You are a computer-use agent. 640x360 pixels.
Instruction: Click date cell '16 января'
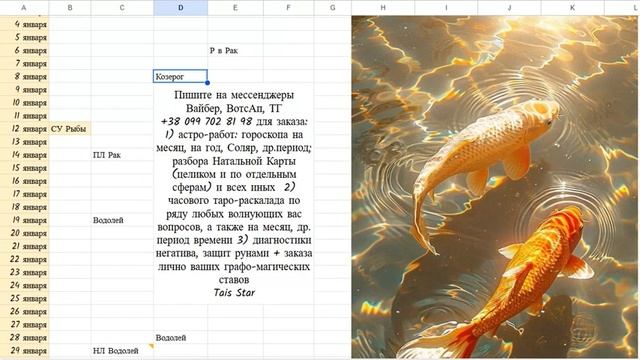[x=24, y=181]
